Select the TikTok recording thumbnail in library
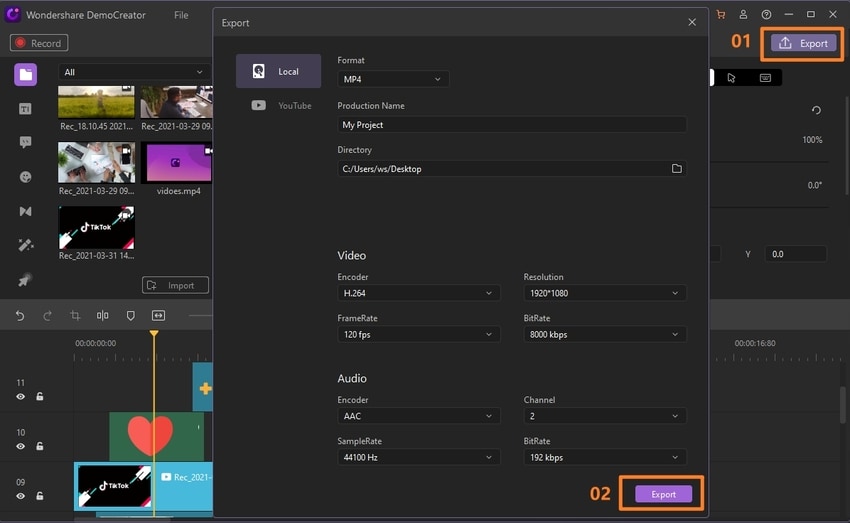The width and height of the screenshot is (850, 523). coord(96,227)
